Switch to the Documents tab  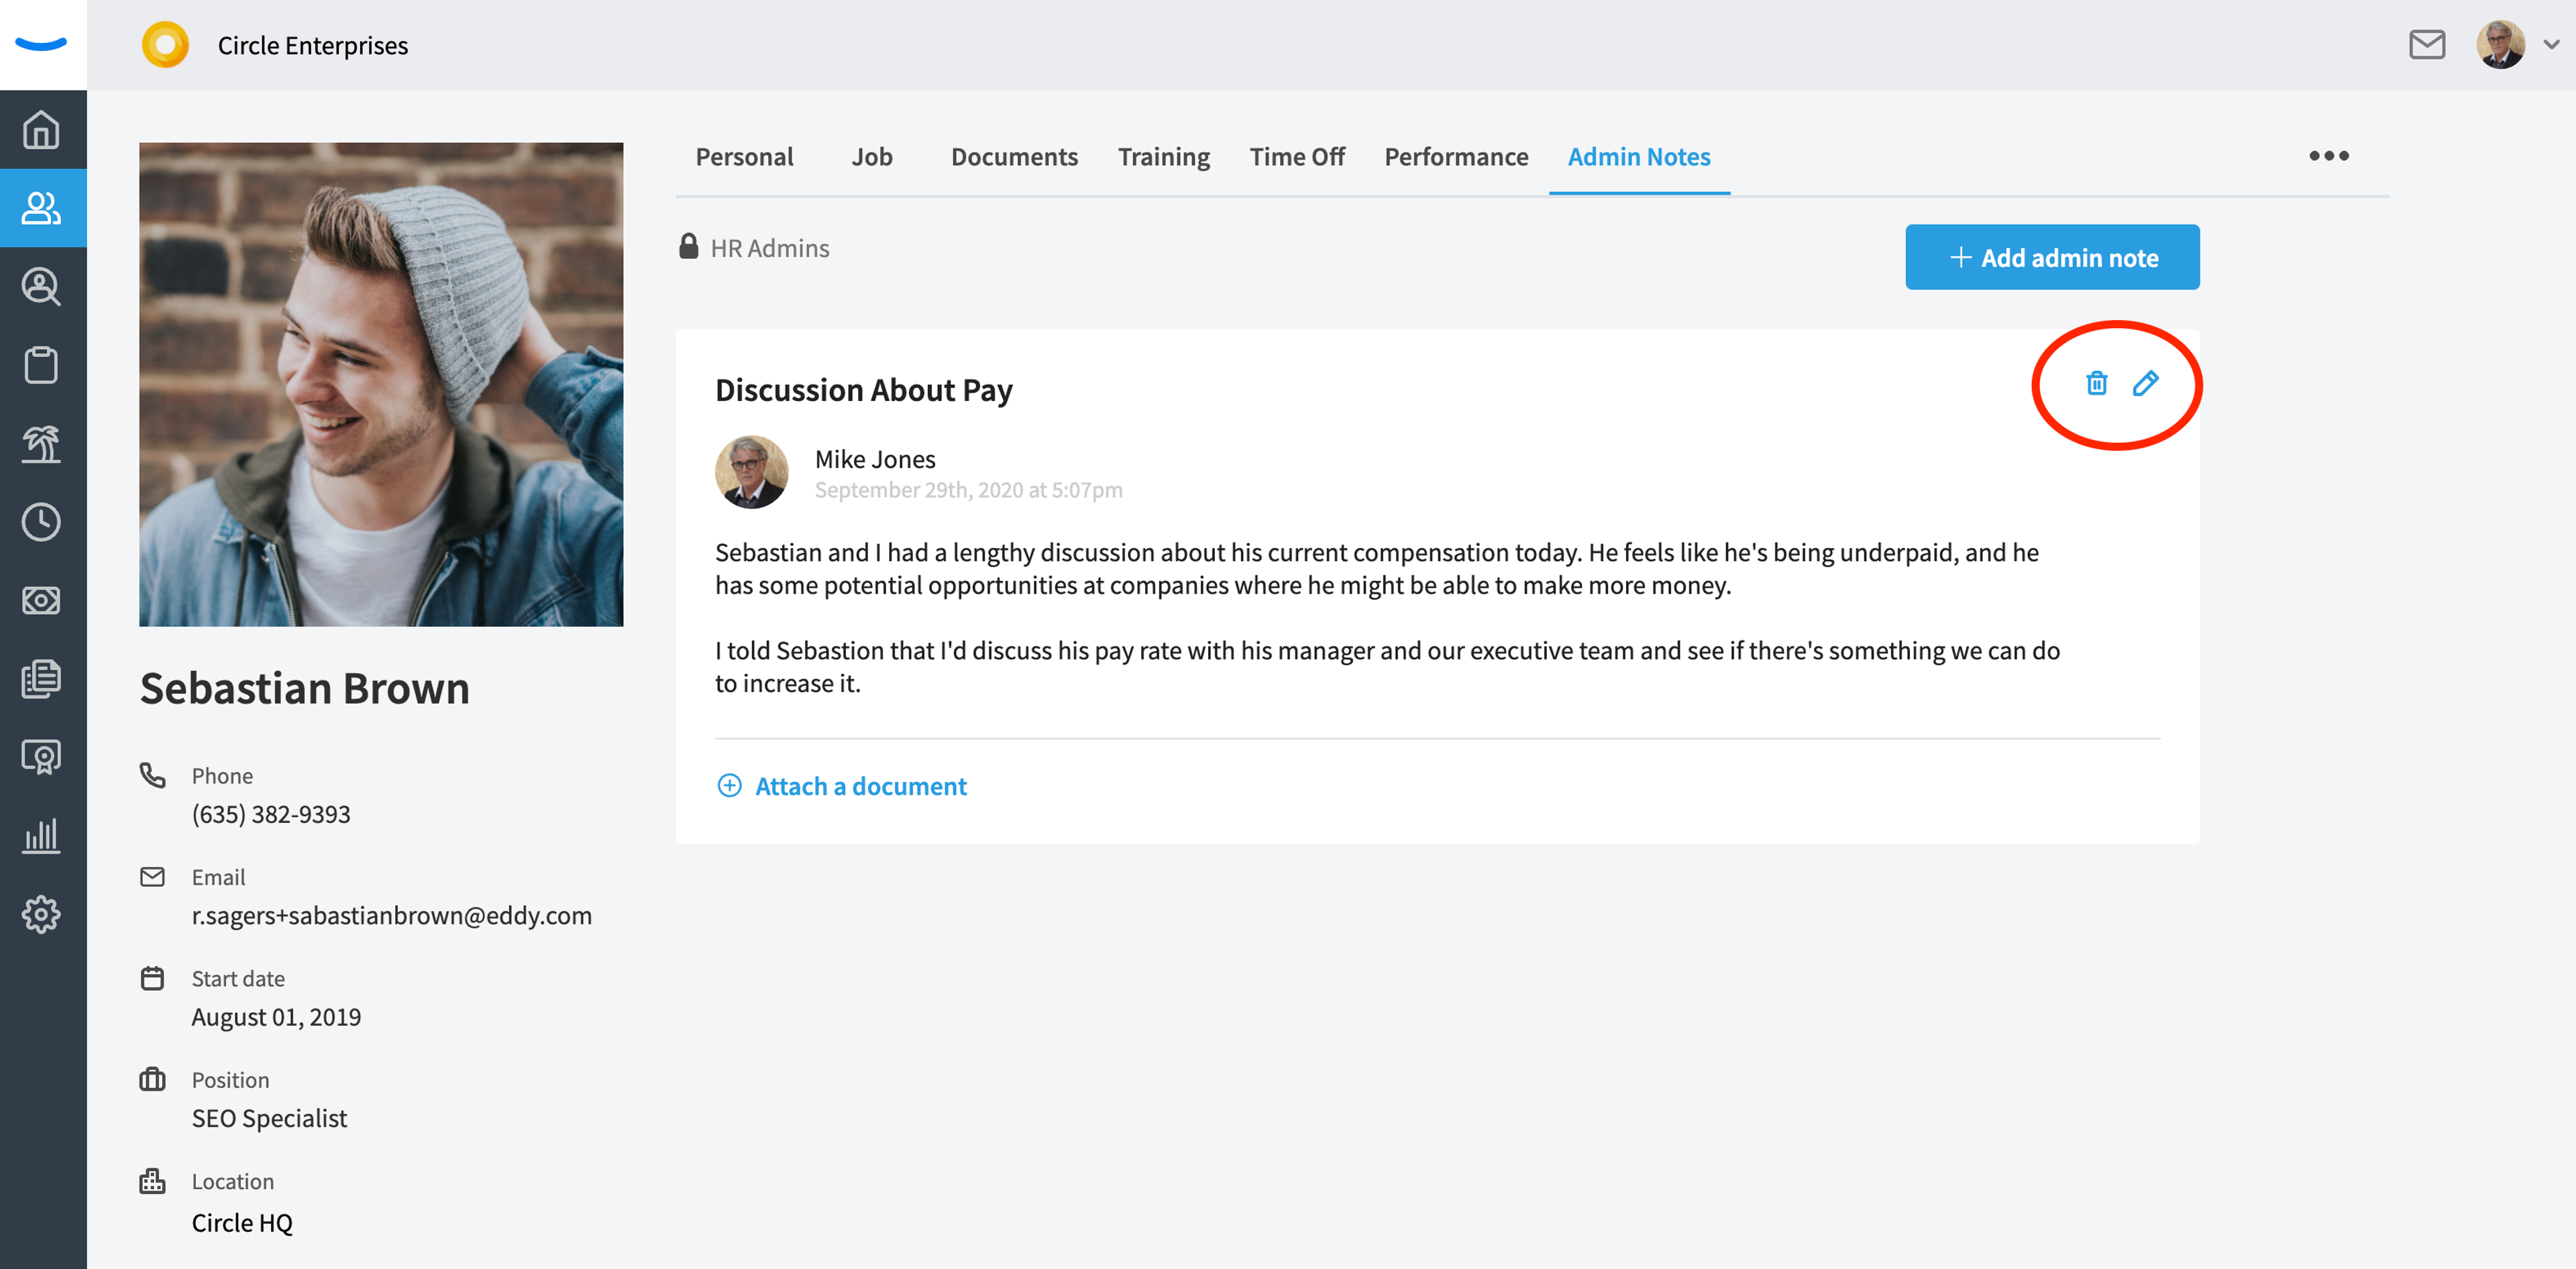[1014, 157]
